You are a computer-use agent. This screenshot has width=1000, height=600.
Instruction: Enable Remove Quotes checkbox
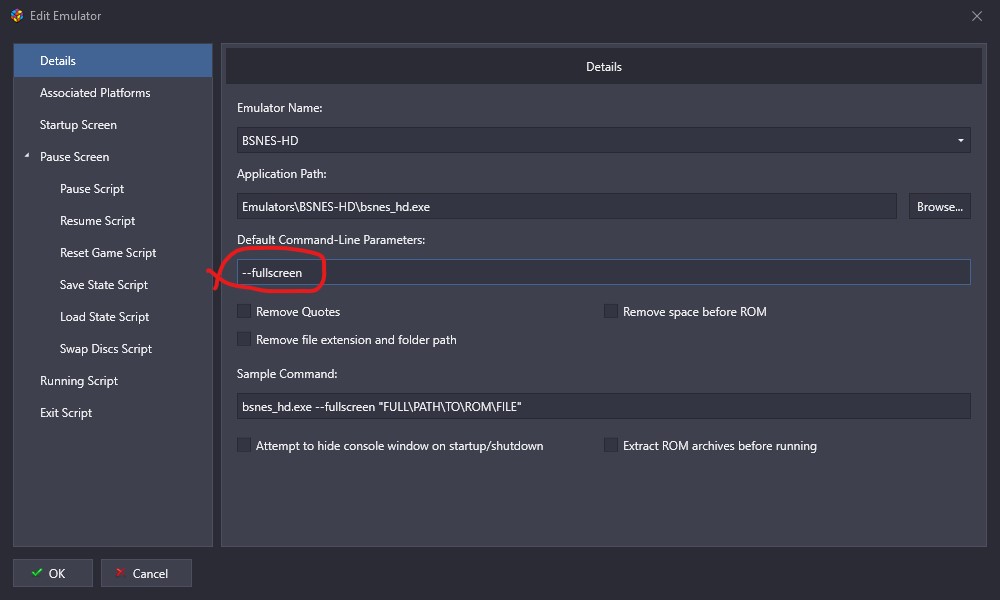(x=244, y=311)
